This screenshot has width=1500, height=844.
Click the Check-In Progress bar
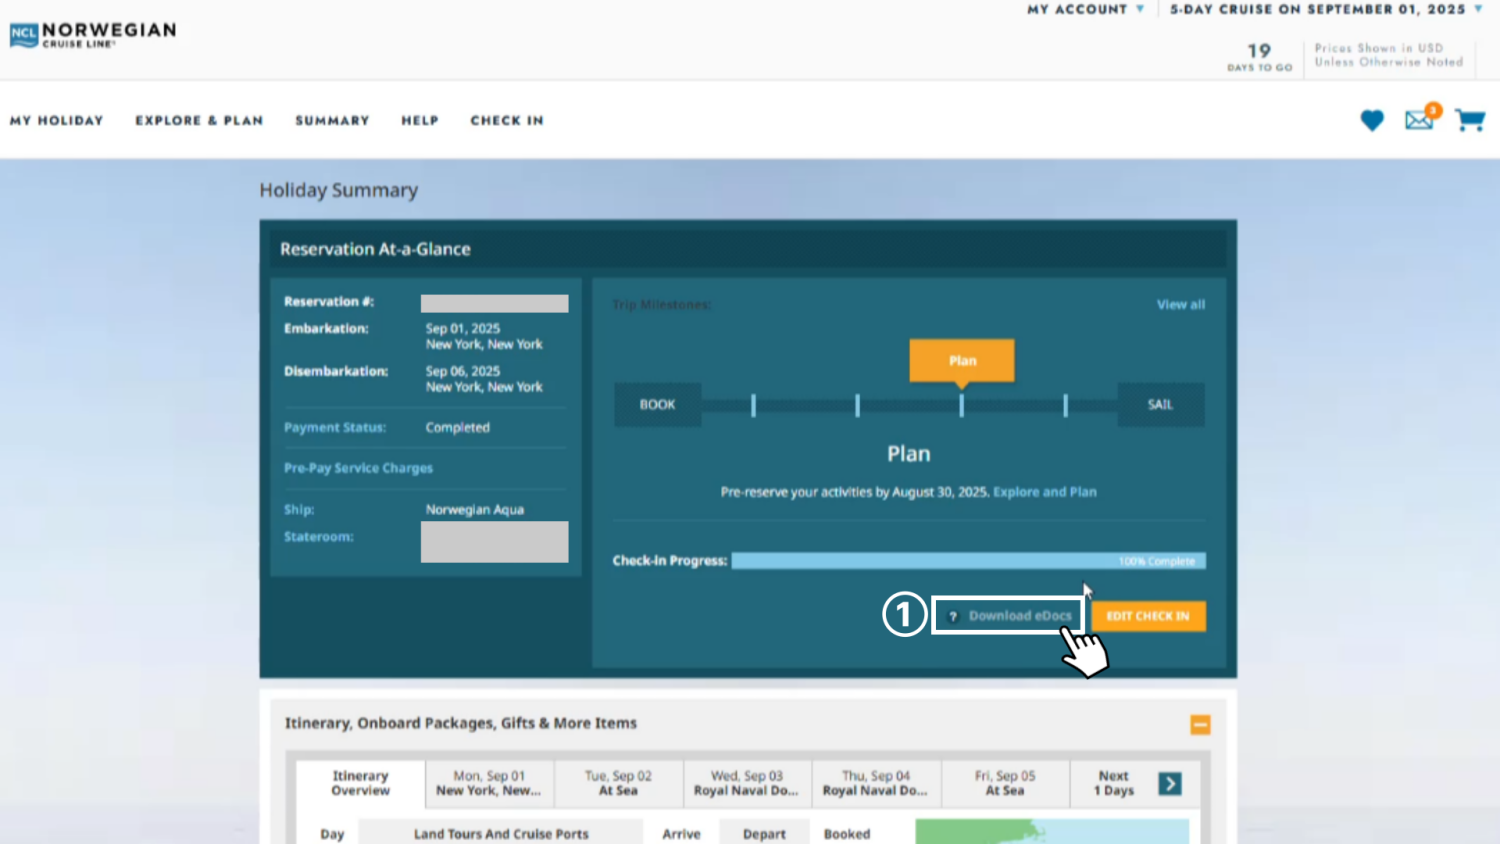pyautogui.click(x=968, y=561)
